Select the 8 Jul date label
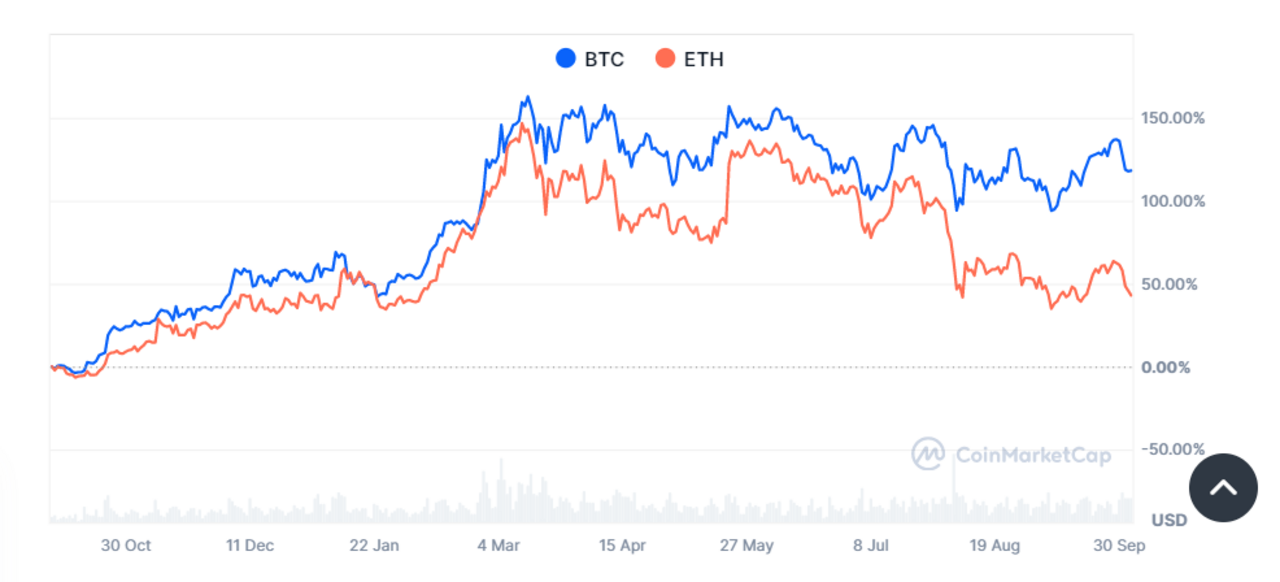This screenshot has width=1280, height=582. coord(870,546)
